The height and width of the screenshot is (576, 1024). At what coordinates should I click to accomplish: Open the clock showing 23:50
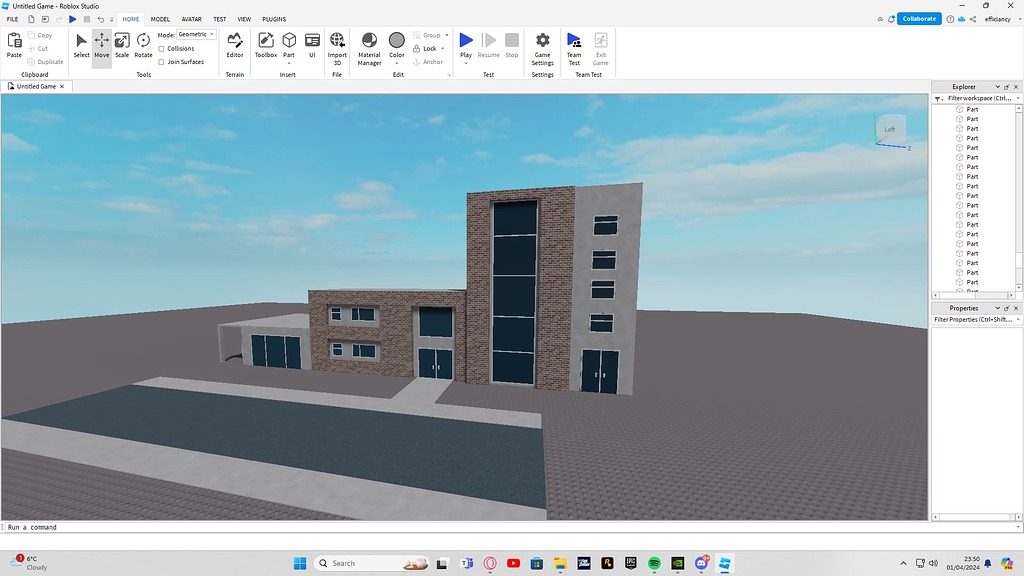[963, 563]
